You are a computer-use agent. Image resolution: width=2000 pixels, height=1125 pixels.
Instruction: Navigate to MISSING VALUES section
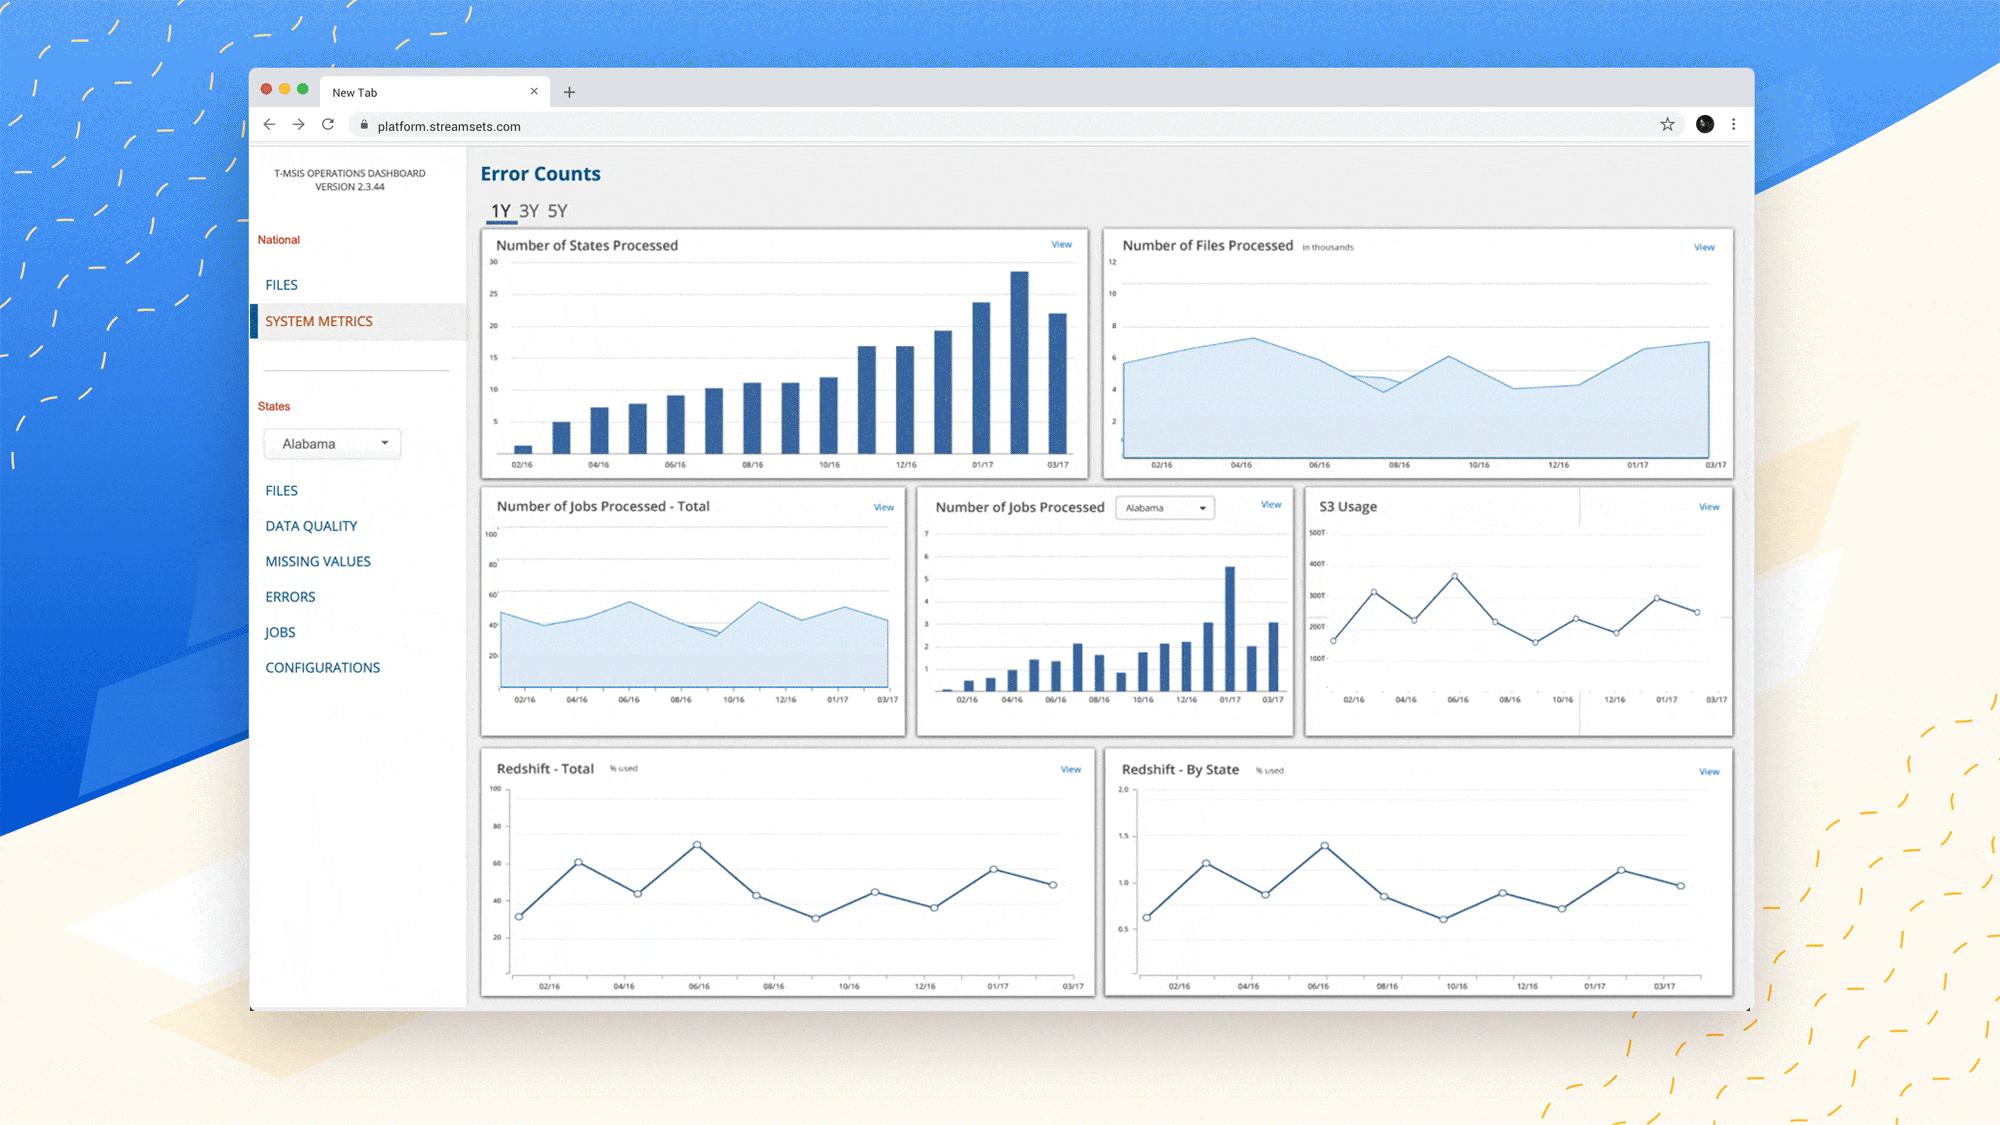[x=317, y=561]
